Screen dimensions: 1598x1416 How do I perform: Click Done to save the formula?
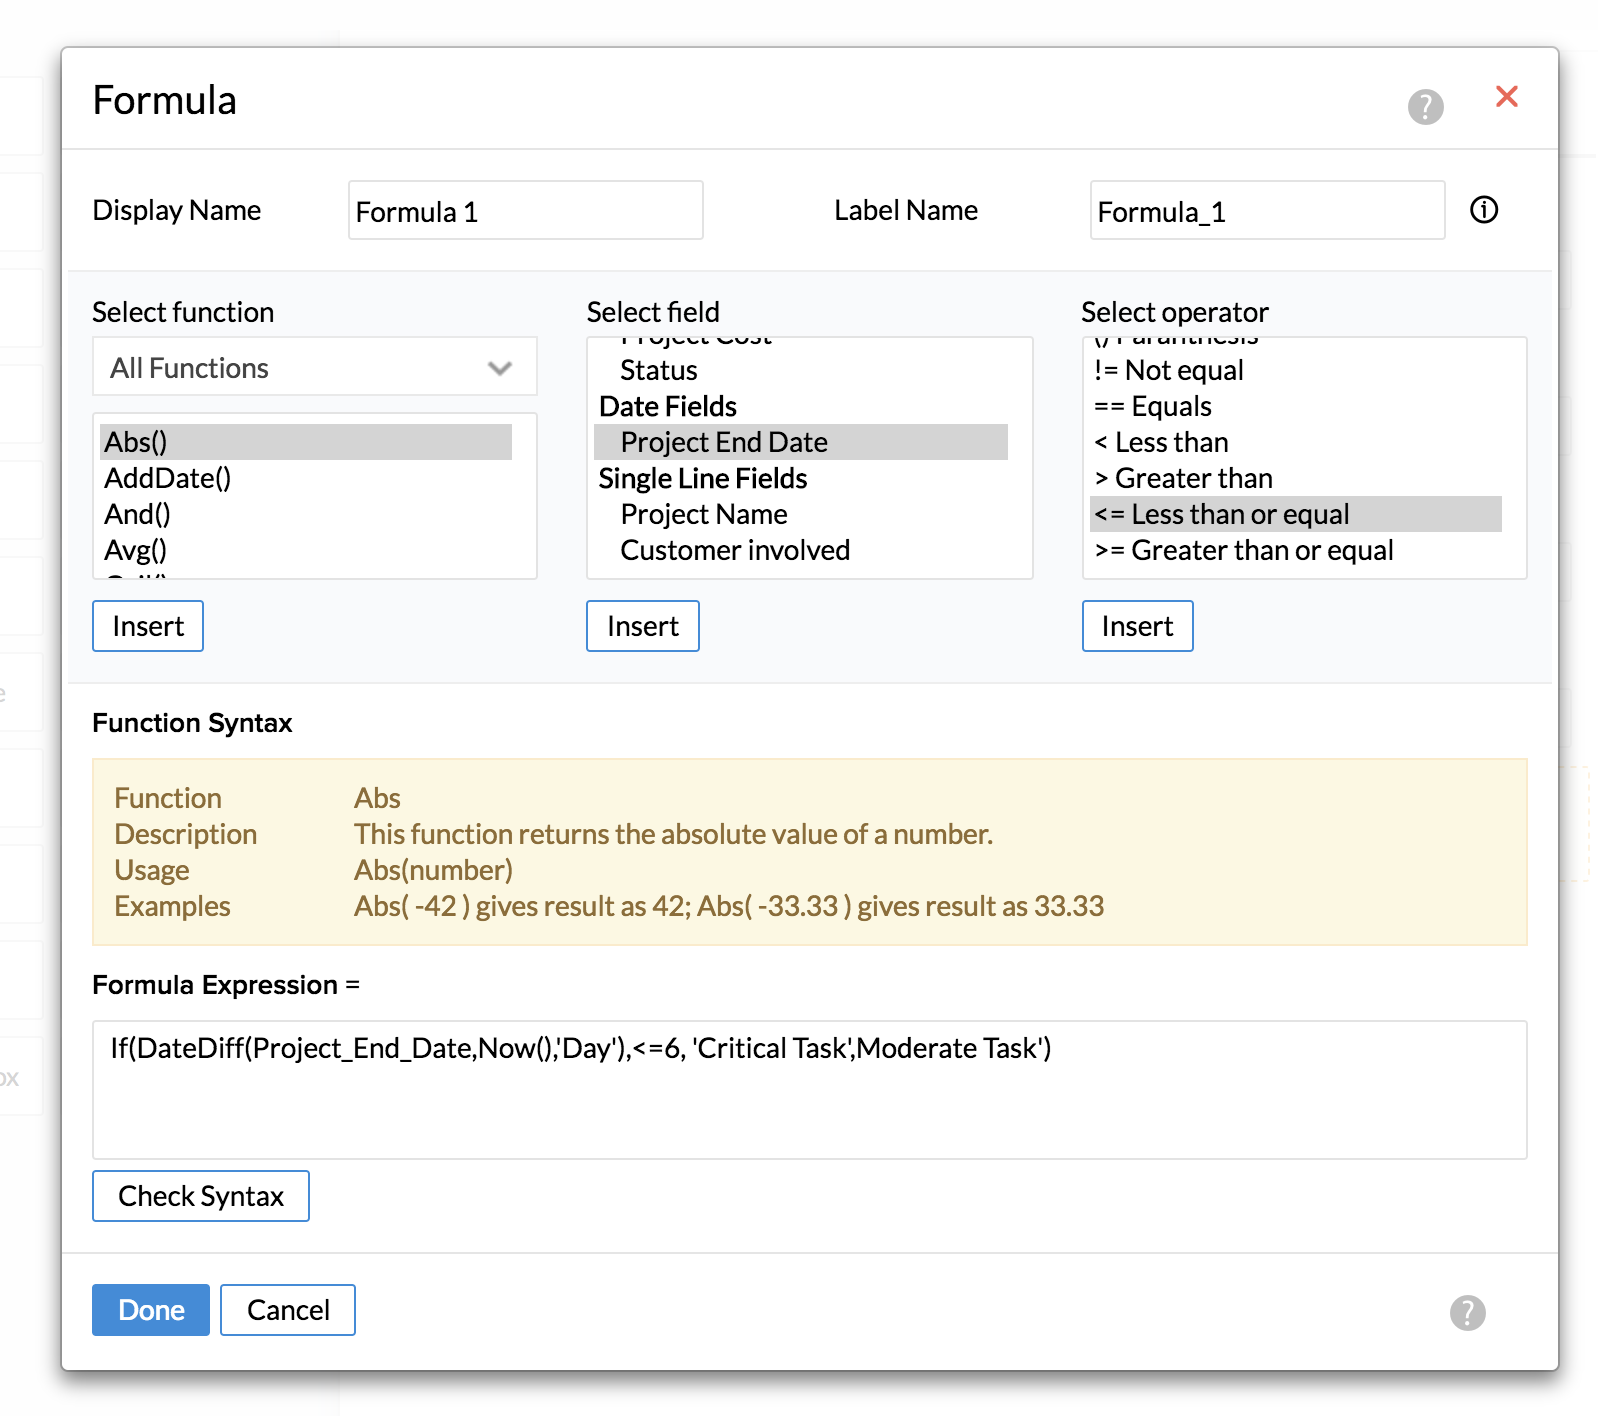coord(151,1310)
